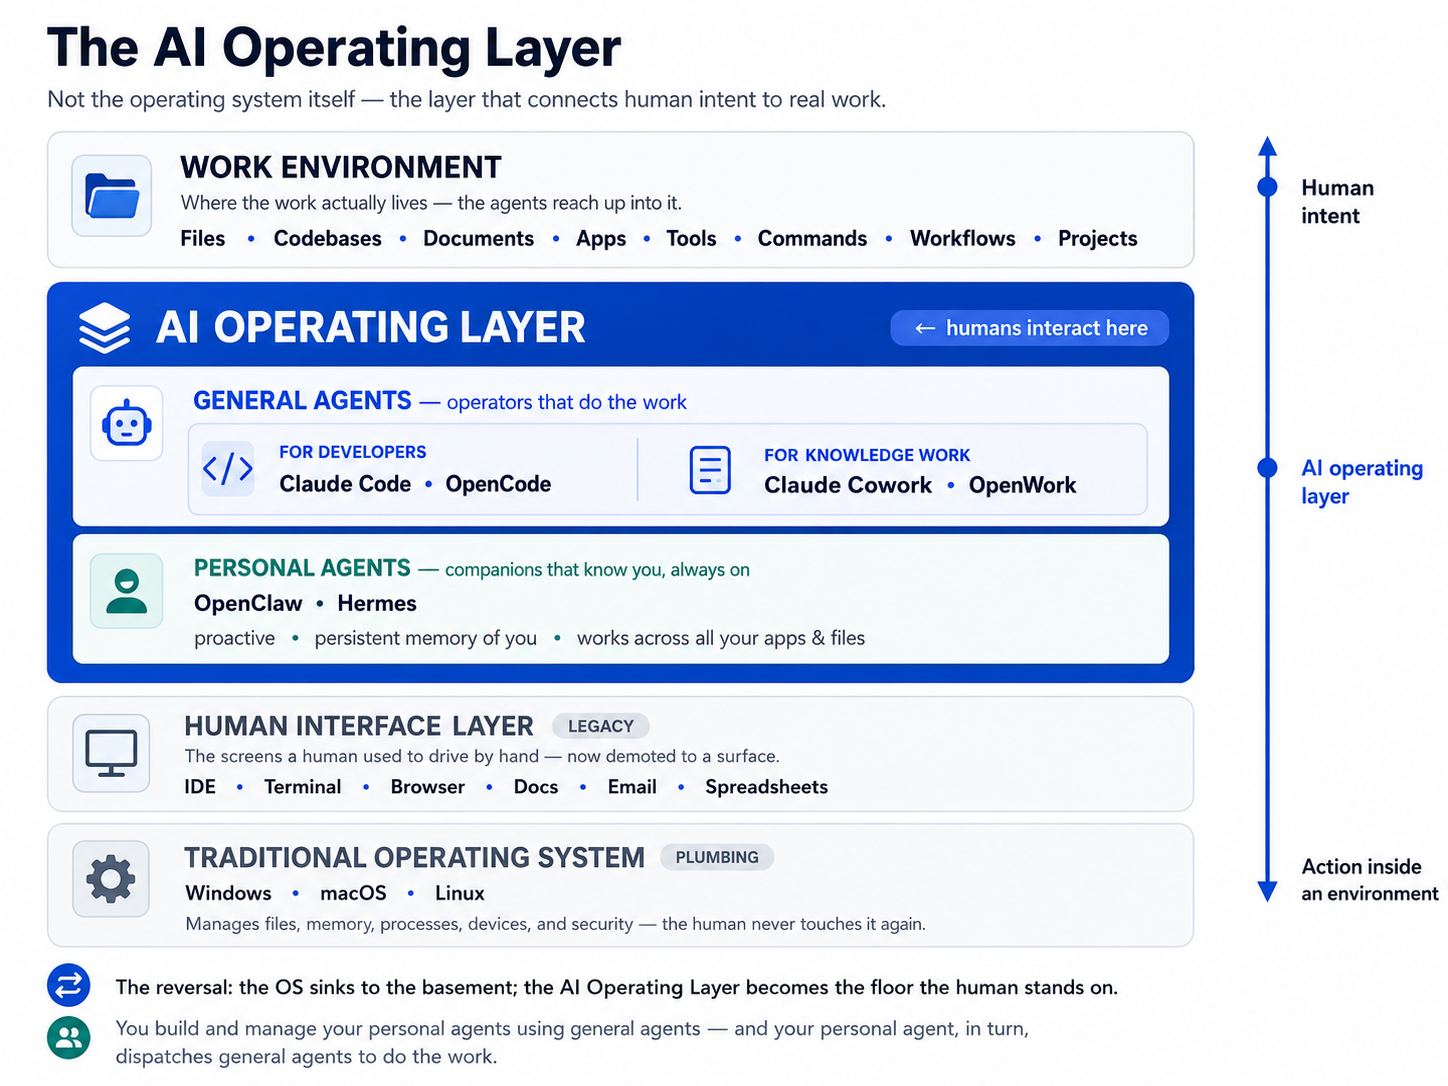This screenshot has height=1086, width=1448.
Task: Click the green people icon near bottom note
Action: click(69, 1038)
